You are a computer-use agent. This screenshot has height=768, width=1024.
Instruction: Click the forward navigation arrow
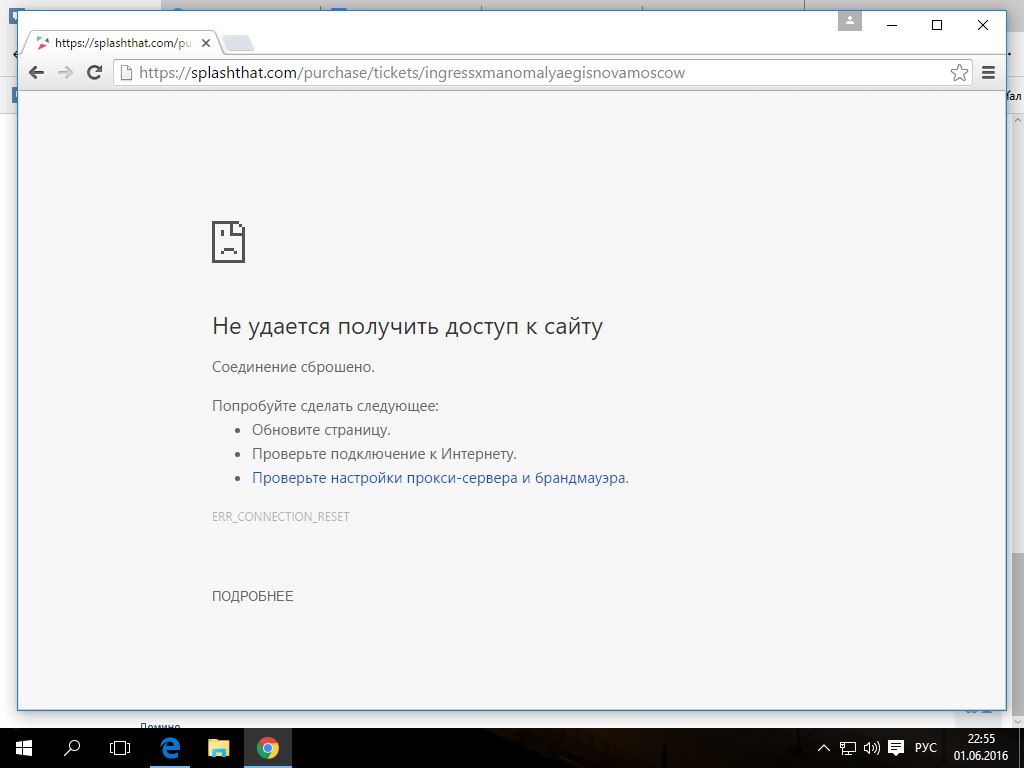65,72
